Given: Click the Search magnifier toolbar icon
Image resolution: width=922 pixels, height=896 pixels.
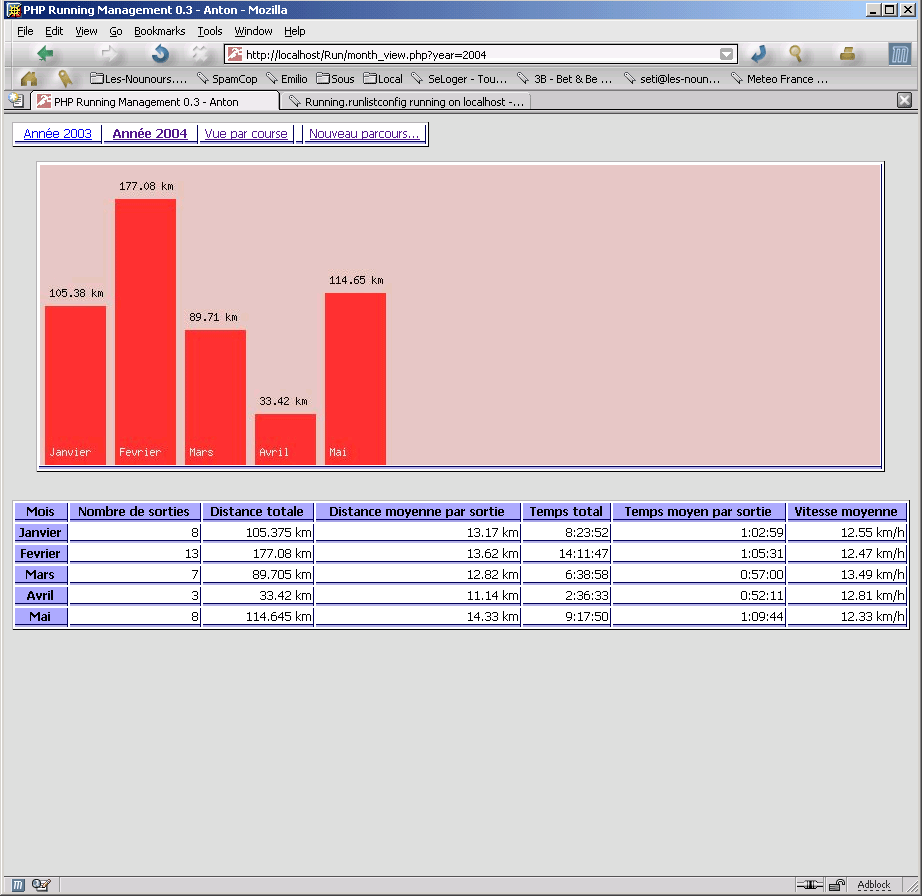Looking at the screenshot, I should click(796, 54).
